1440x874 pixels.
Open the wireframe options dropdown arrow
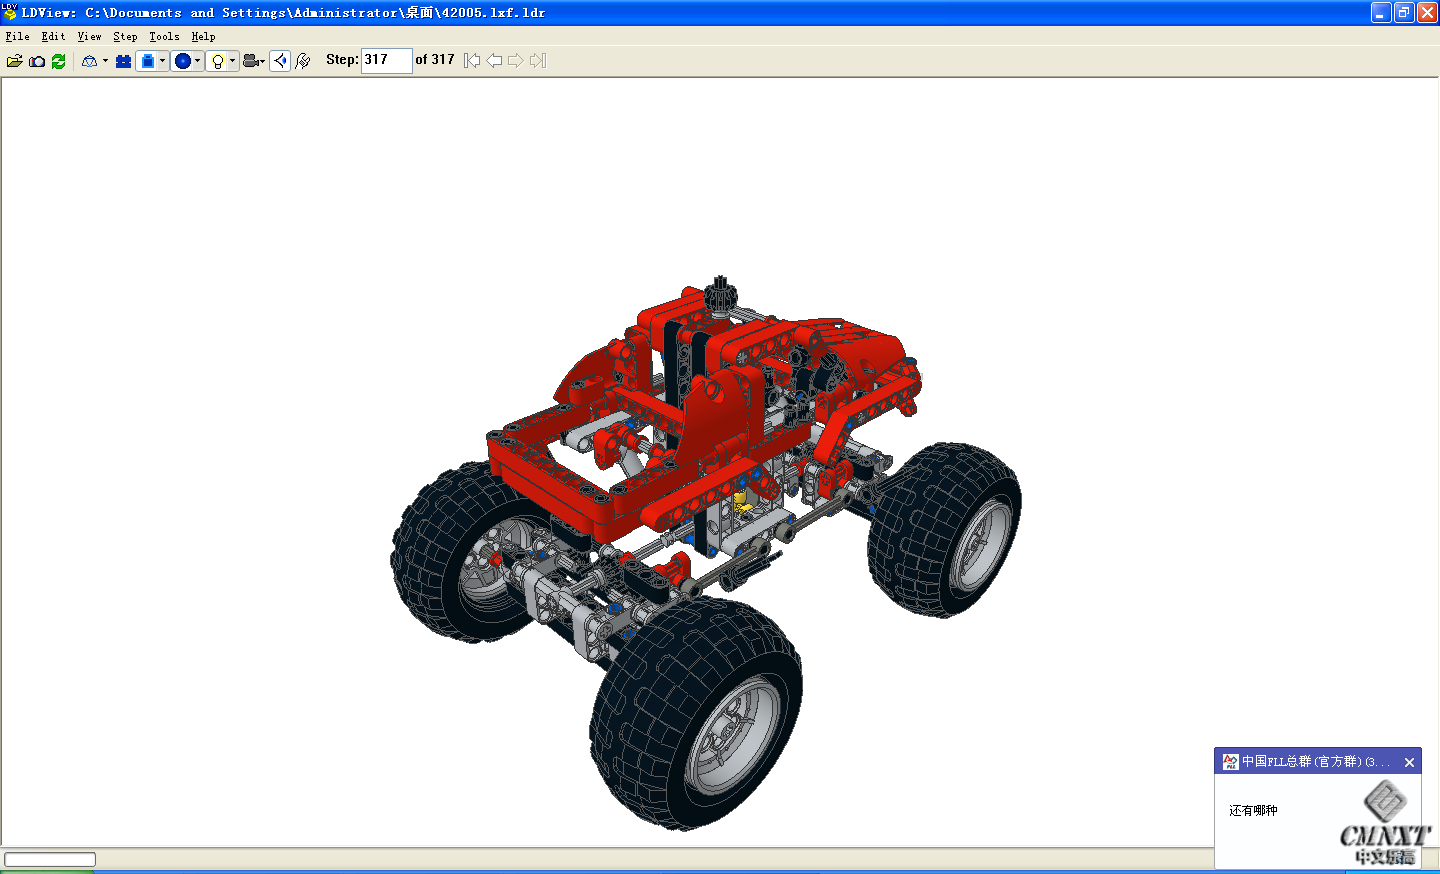(105, 61)
